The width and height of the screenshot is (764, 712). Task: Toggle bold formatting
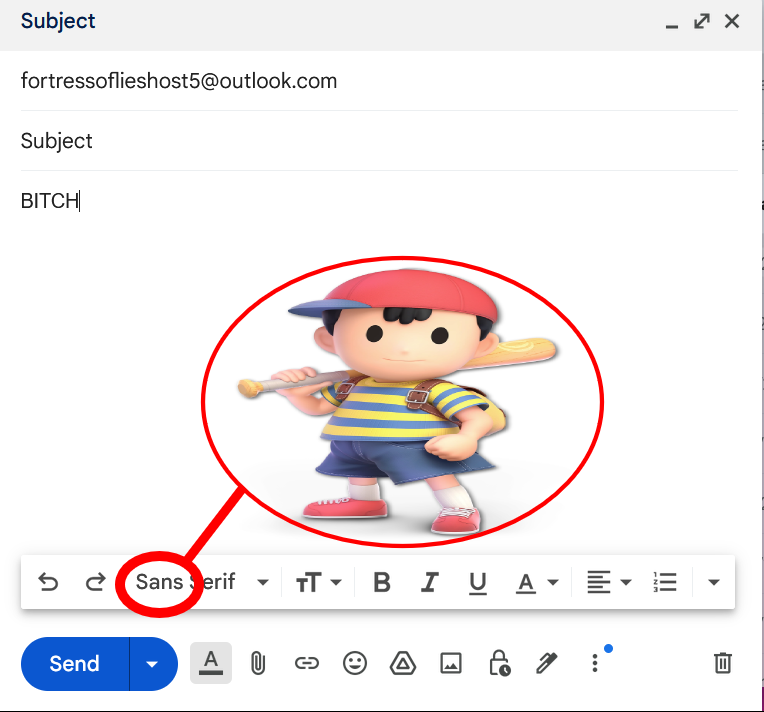pyautogui.click(x=382, y=582)
